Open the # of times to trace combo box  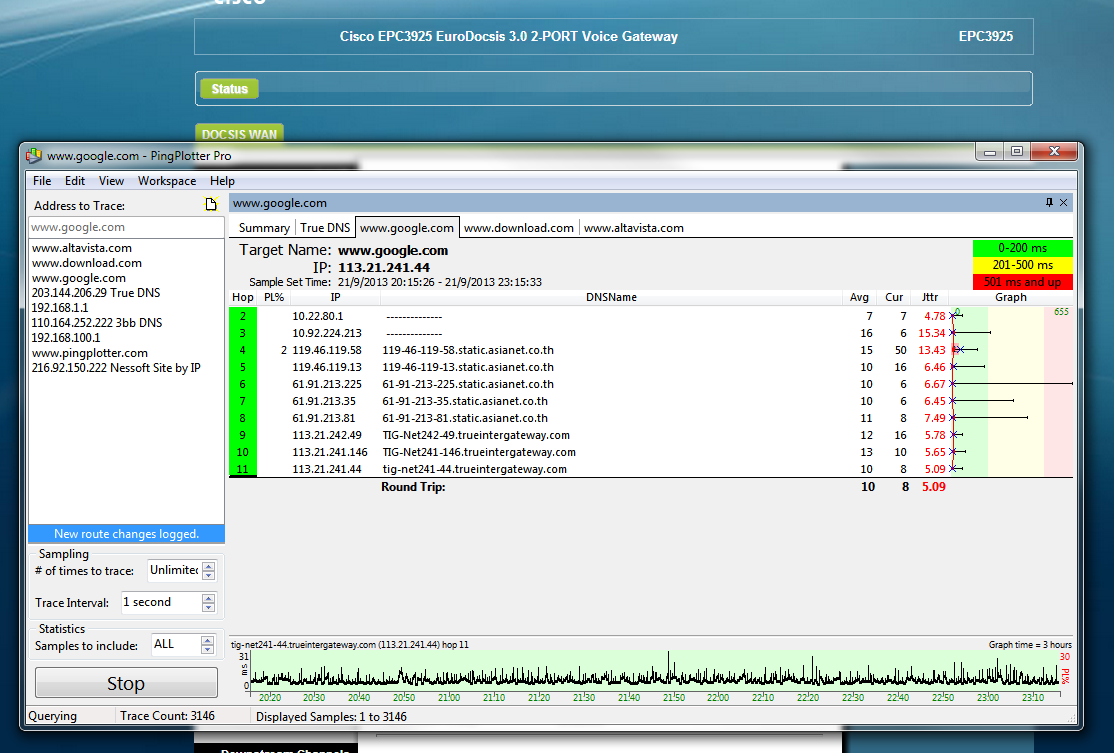174,570
